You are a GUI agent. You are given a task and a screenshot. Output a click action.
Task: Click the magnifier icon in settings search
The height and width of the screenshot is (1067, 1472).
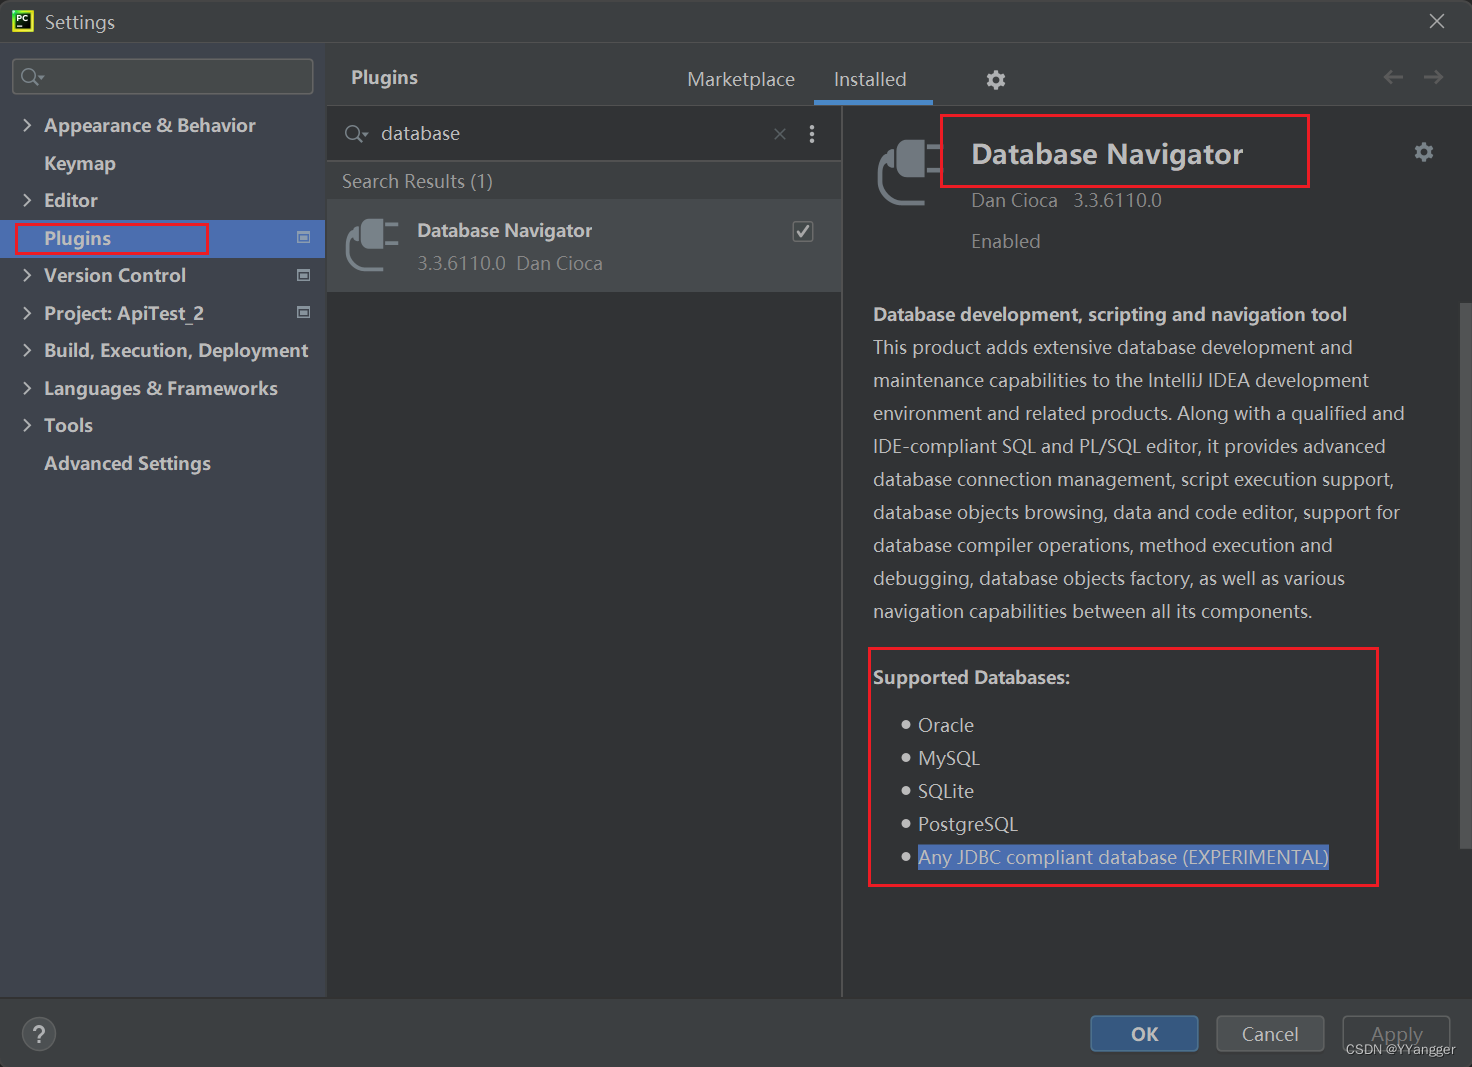[32, 77]
